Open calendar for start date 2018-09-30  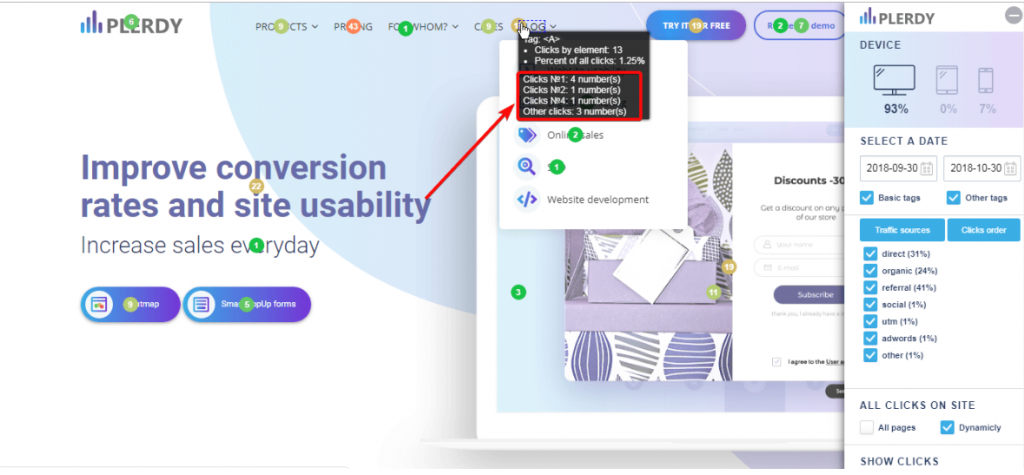point(926,168)
